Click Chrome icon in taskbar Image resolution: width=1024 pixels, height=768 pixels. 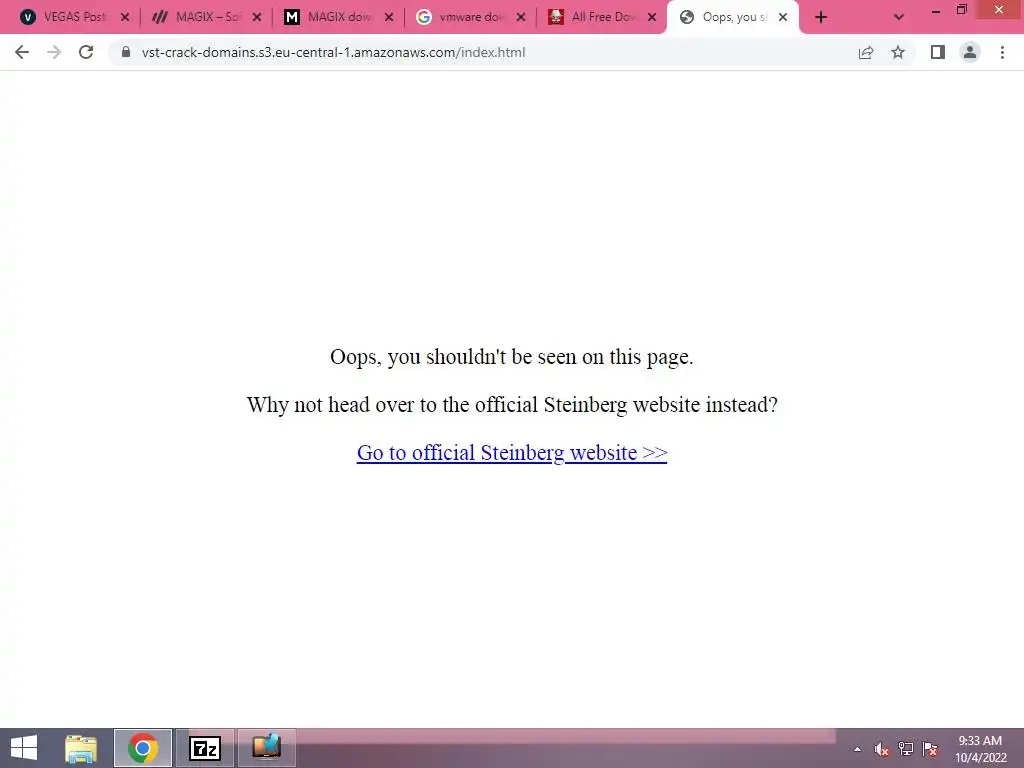[x=142, y=748]
